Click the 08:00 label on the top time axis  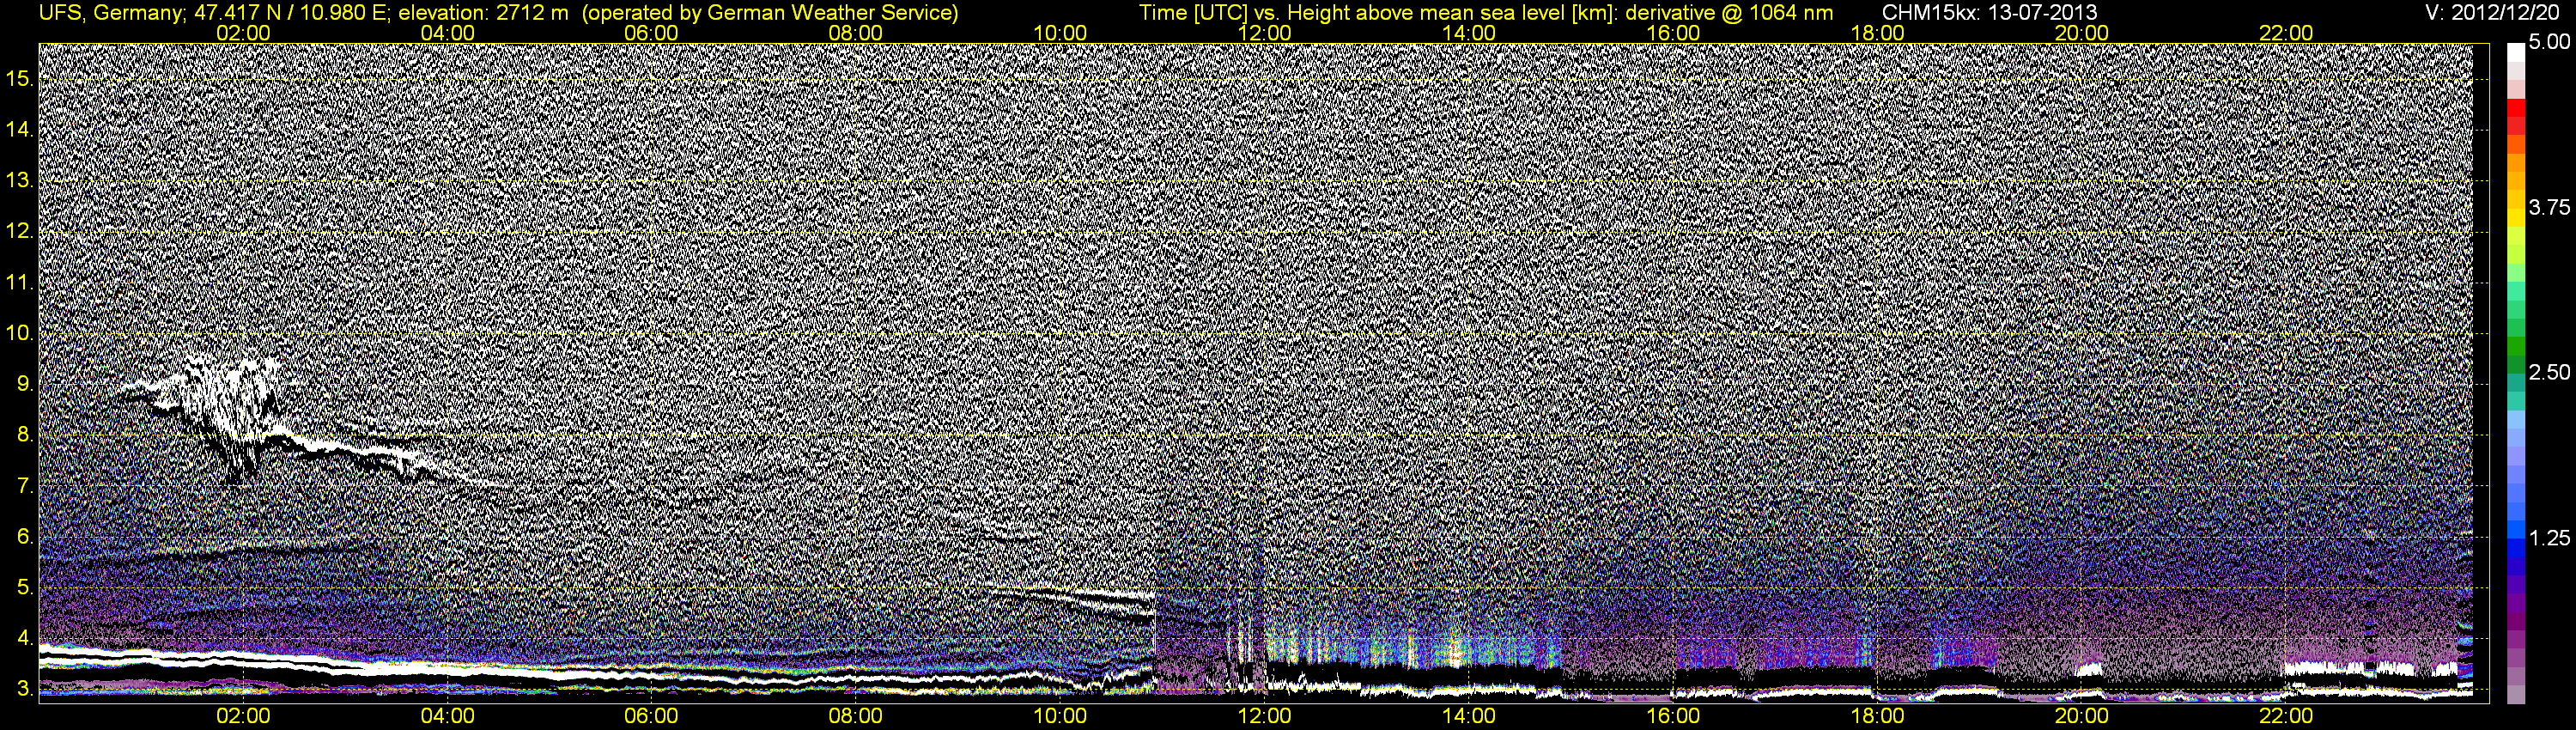856,33
